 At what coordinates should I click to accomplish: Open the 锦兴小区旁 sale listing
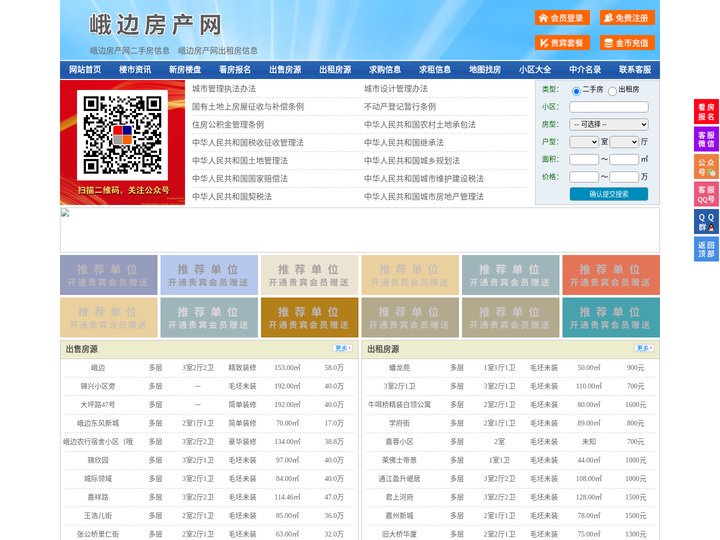[98, 386]
